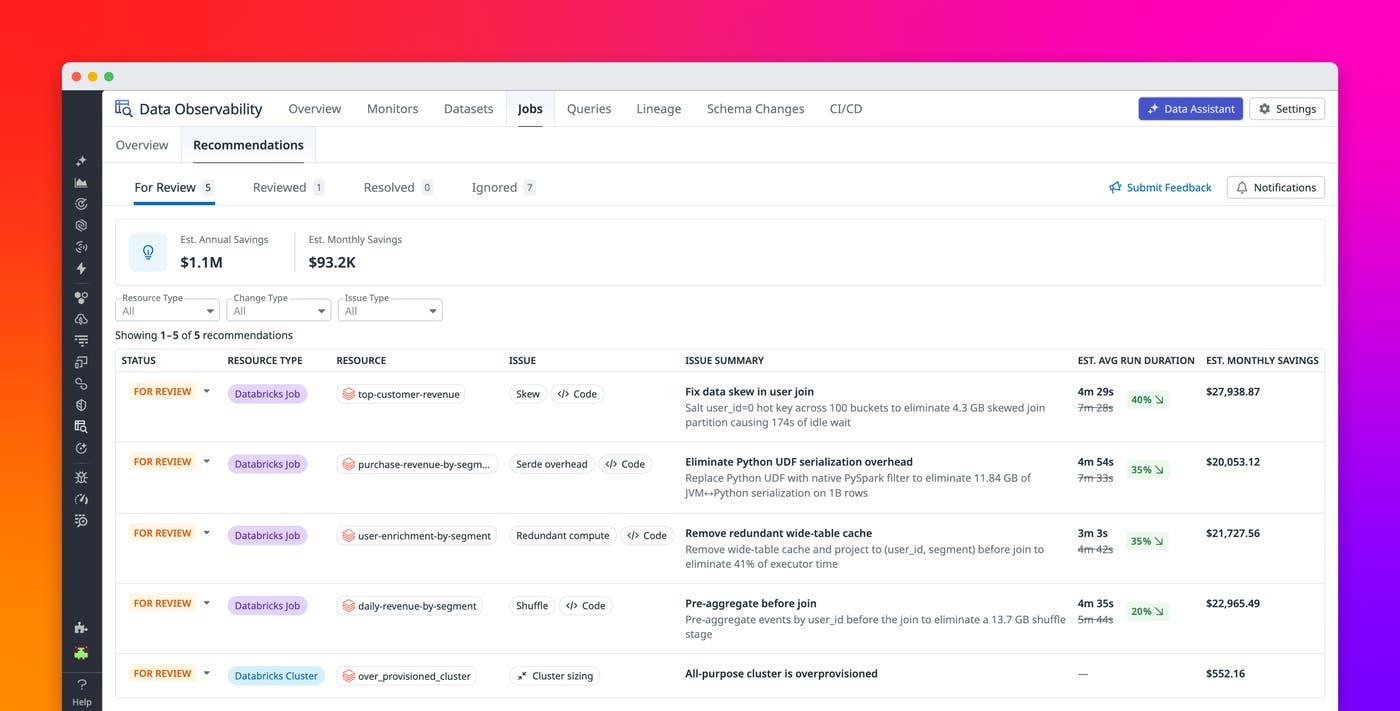The height and width of the screenshot is (711, 1400).
Task: Open the Change Type filter dropdown
Action: pos(279,310)
